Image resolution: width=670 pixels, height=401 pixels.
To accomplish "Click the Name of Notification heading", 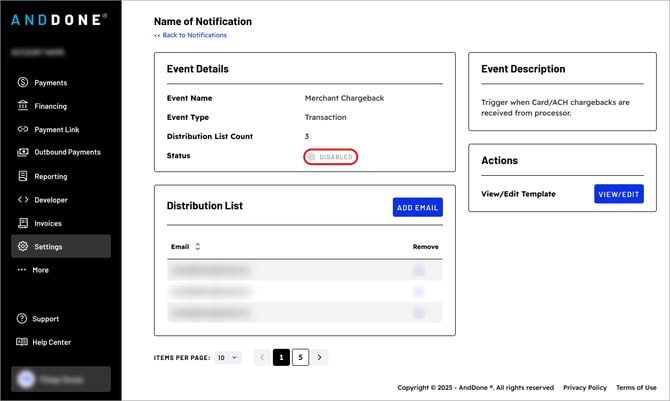I will (x=203, y=21).
